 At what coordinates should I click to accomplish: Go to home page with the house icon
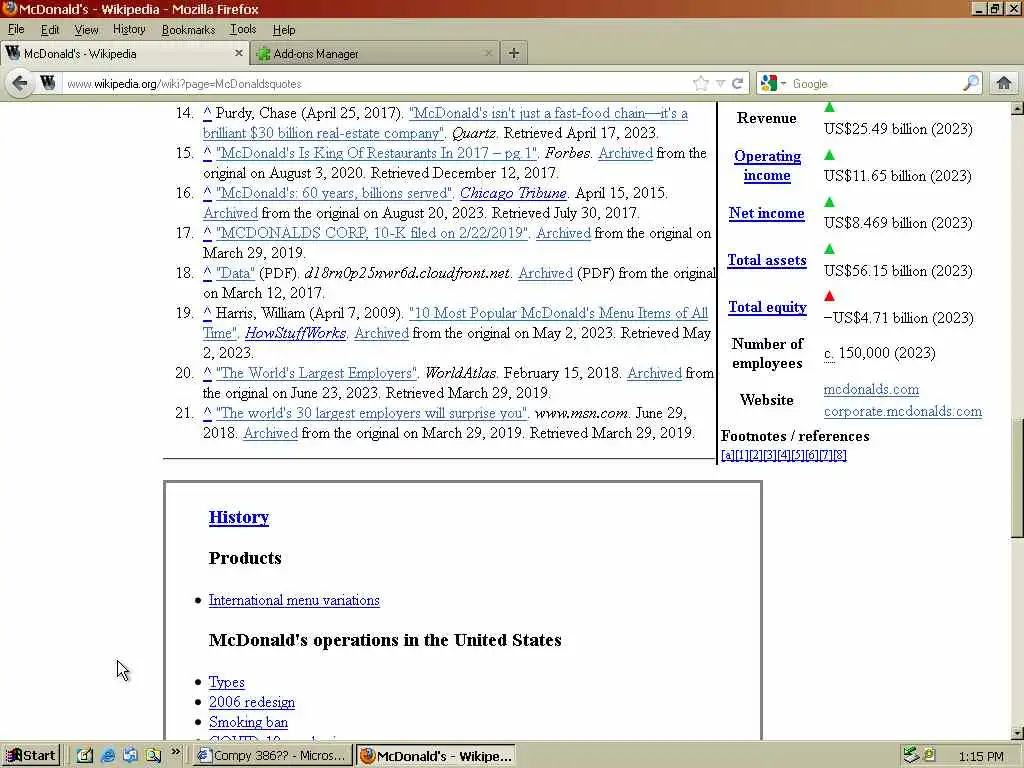click(x=1004, y=83)
